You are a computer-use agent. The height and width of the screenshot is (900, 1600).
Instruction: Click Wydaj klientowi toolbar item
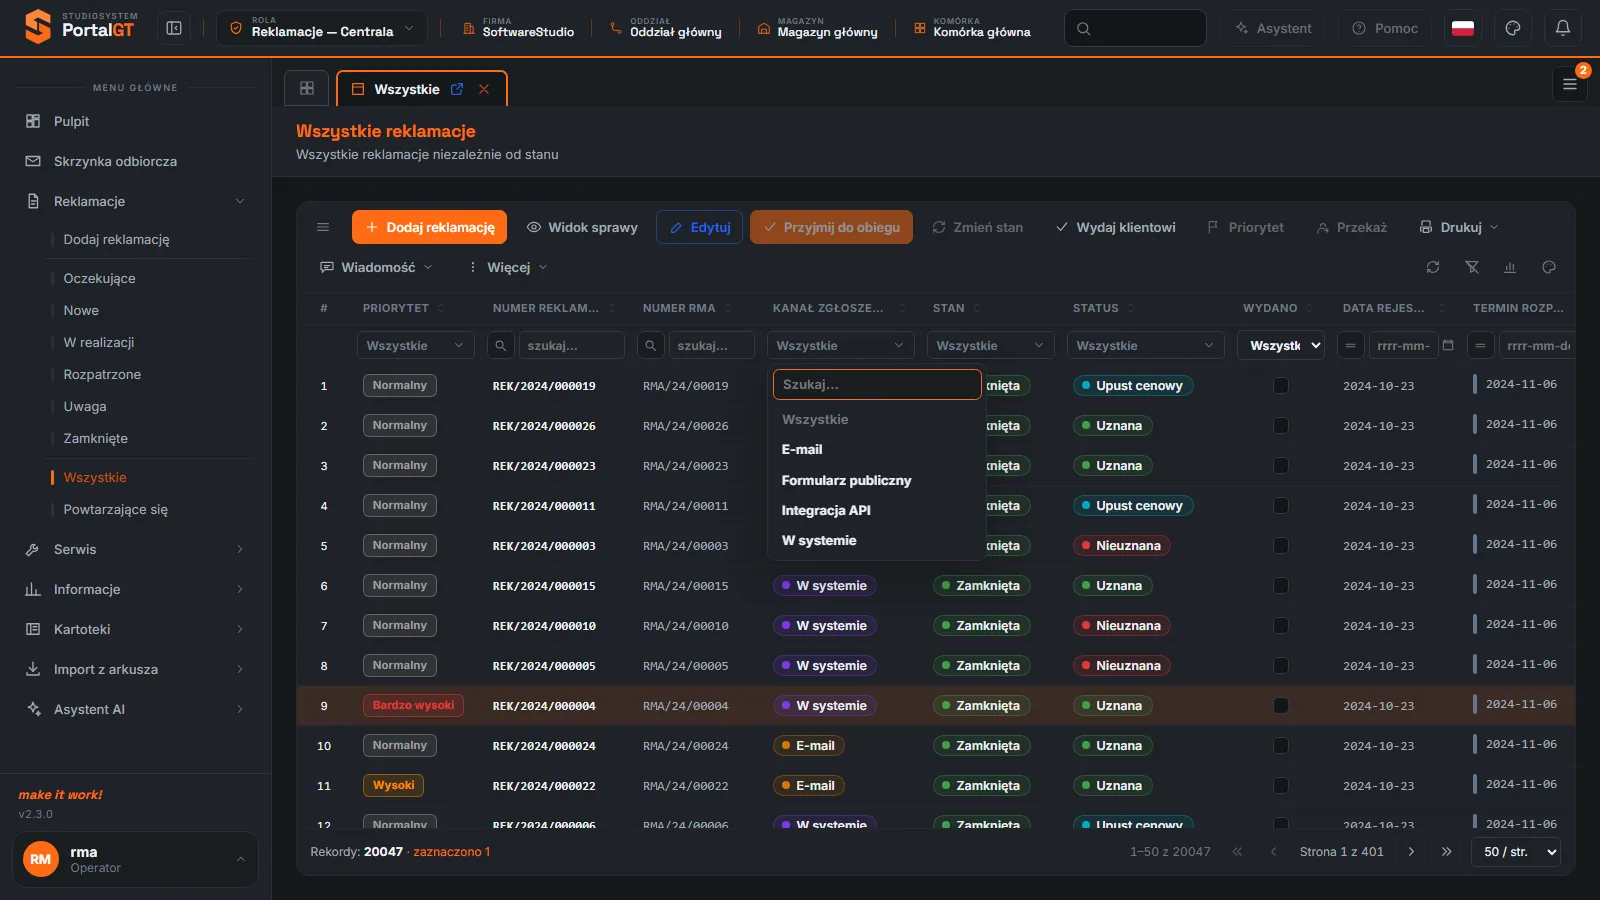[x=1115, y=227]
